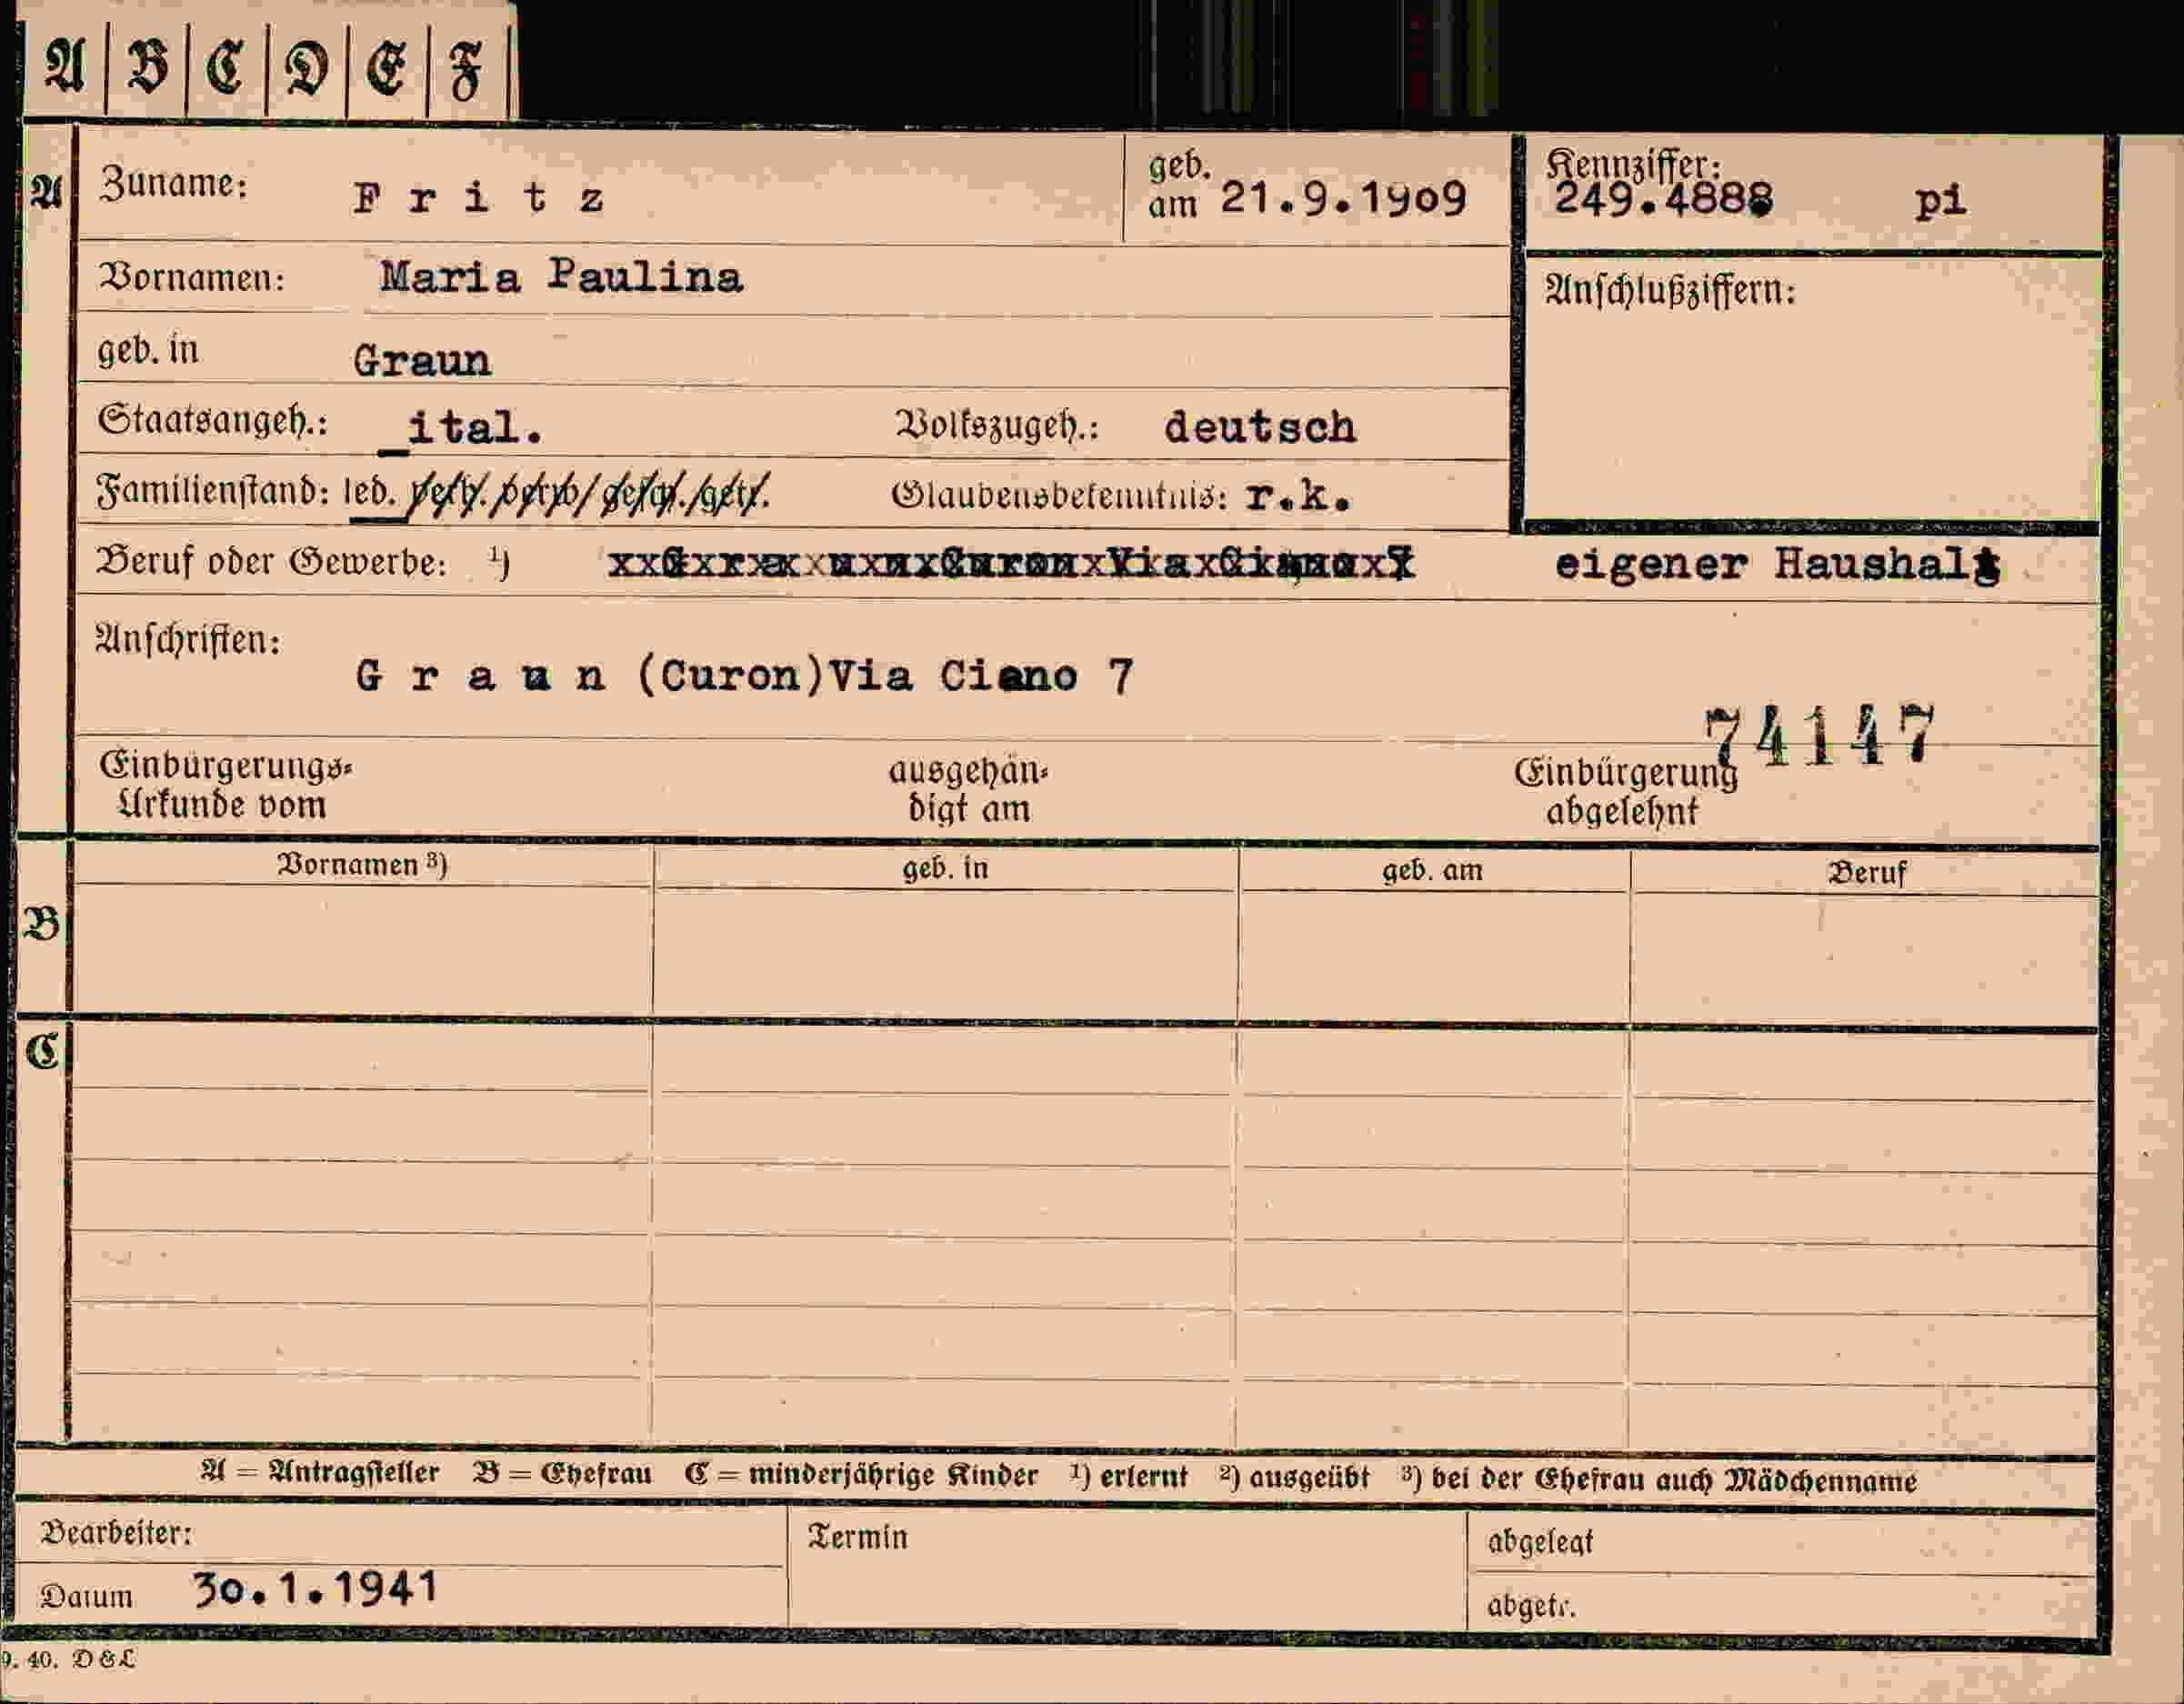Viewport: 2184px width, 1704px height.
Task: Click the 'C = minderjährige Kinder' legend entry
Action: coord(862,1475)
